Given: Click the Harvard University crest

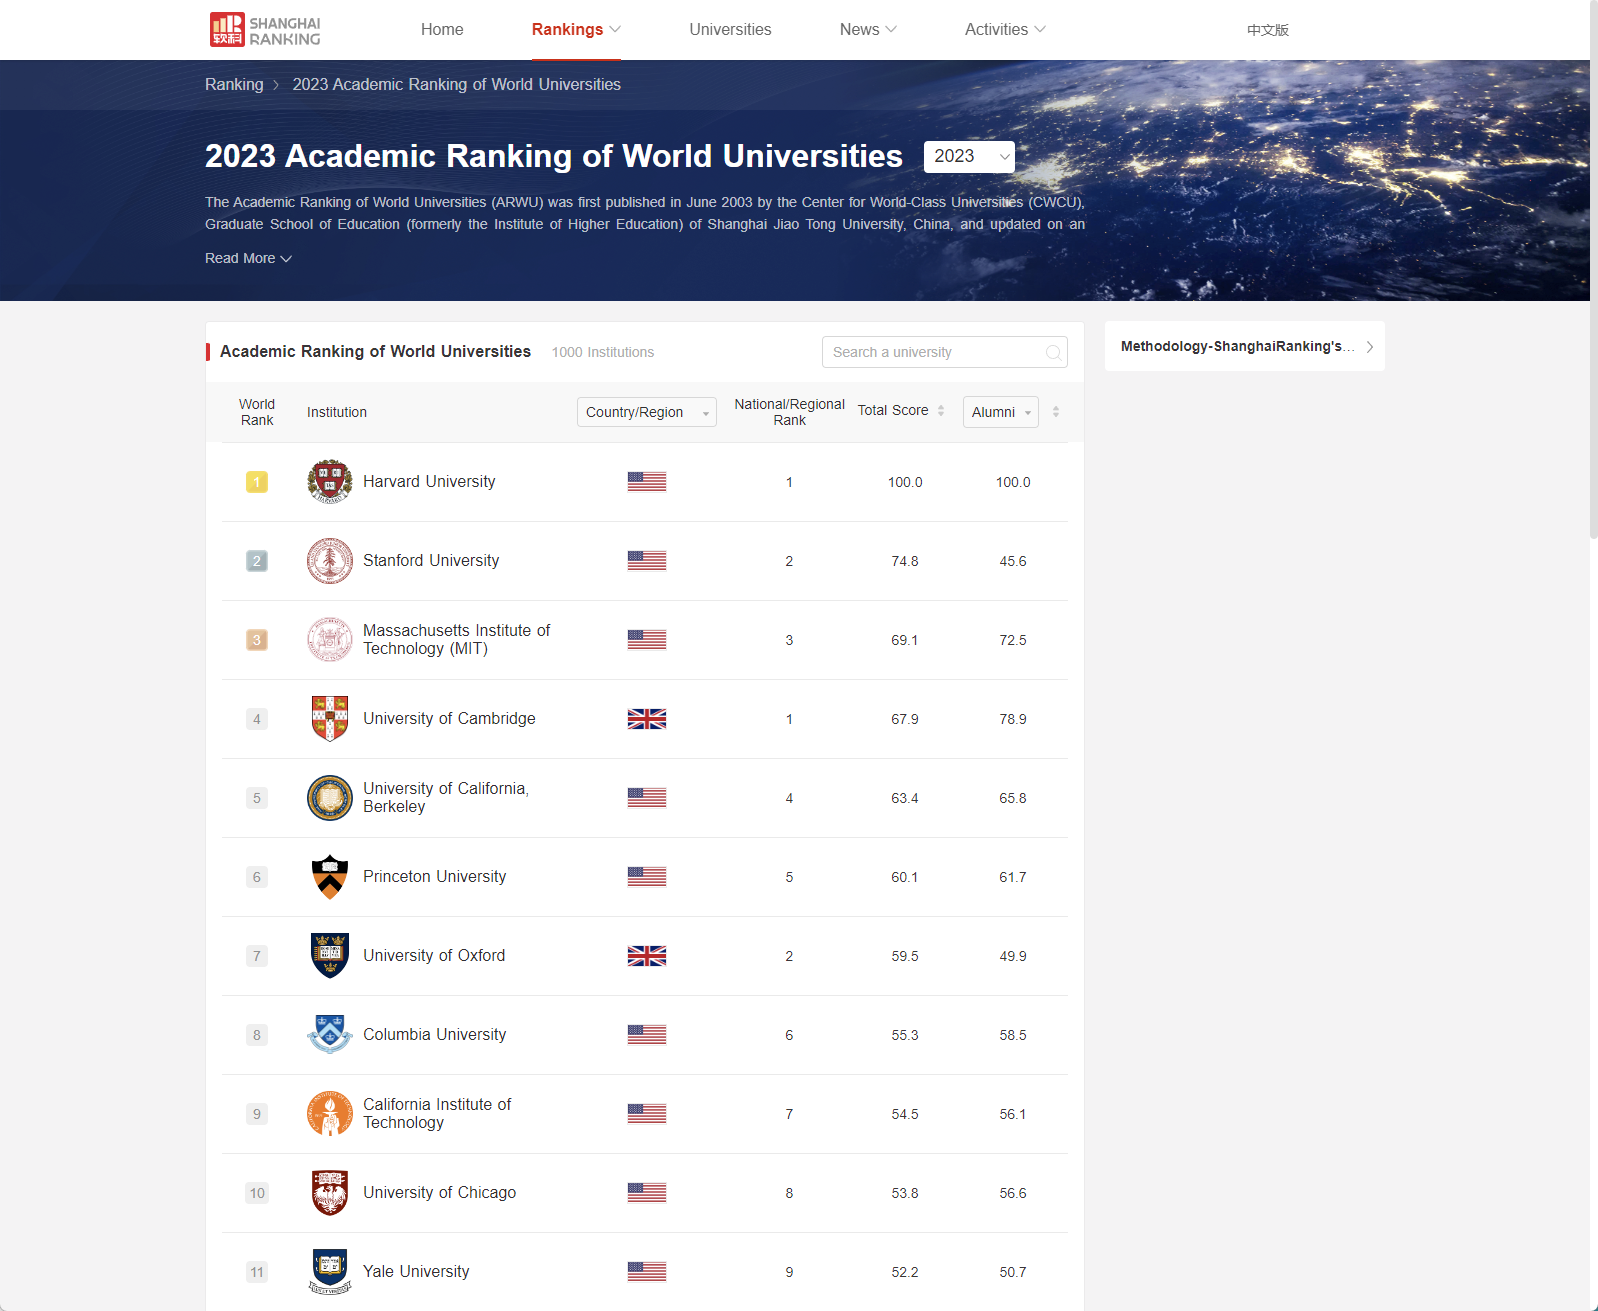Looking at the screenshot, I should pyautogui.click(x=329, y=481).
